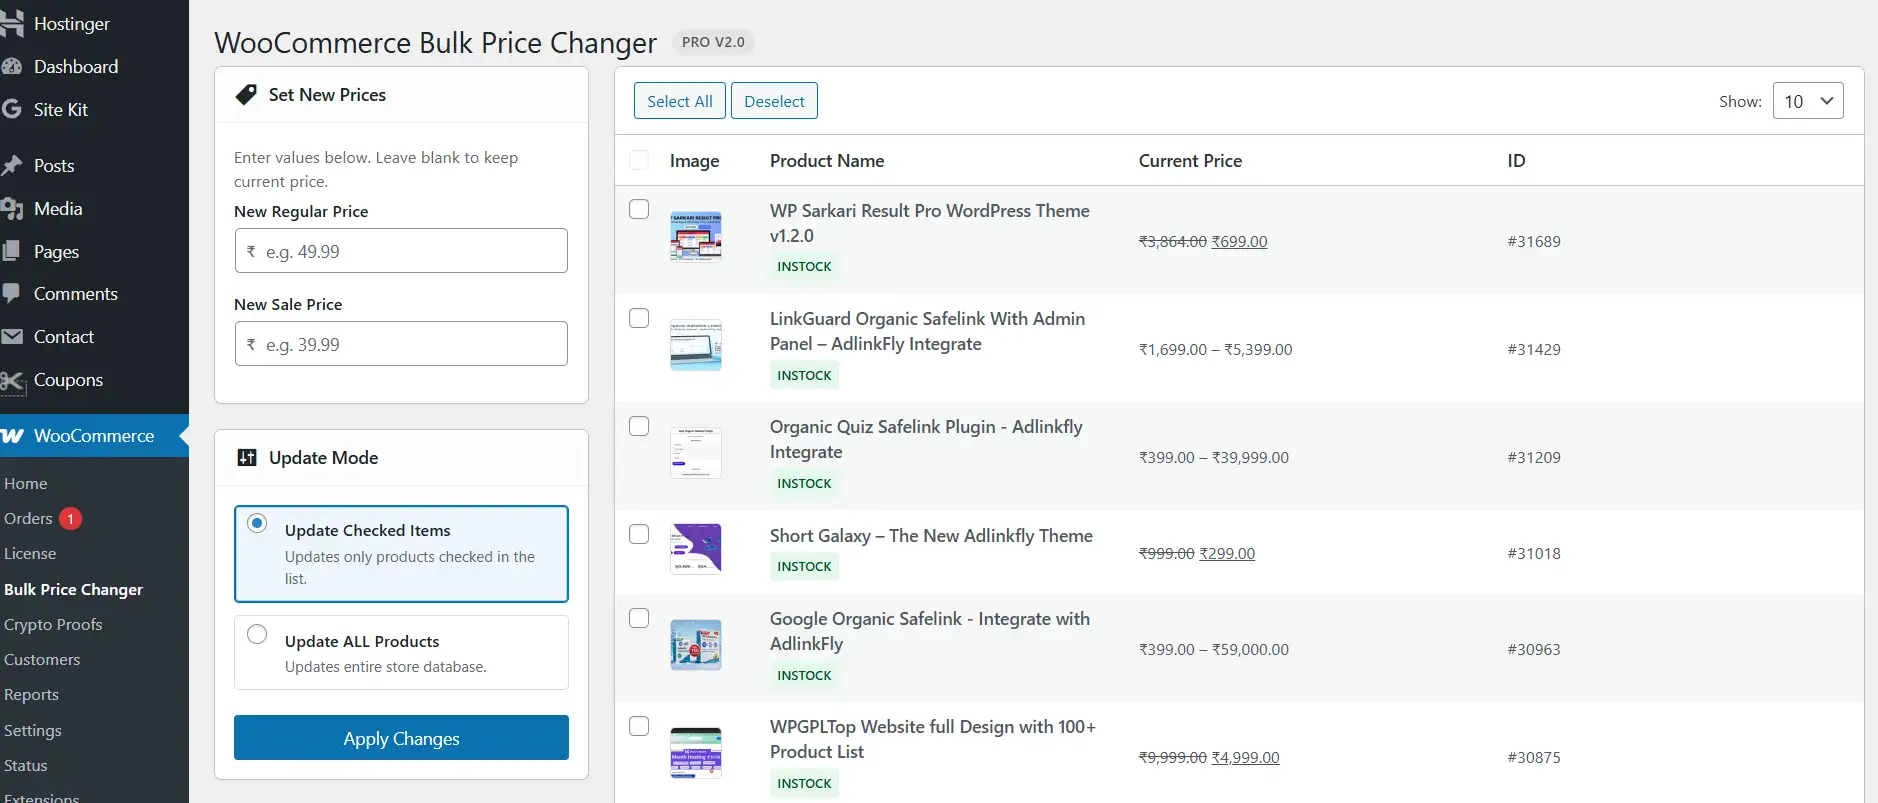The width and height of the screenshot is (1878, 803).
Task: Click the Coupons scissors icon
Action: (x=12, y=380)
